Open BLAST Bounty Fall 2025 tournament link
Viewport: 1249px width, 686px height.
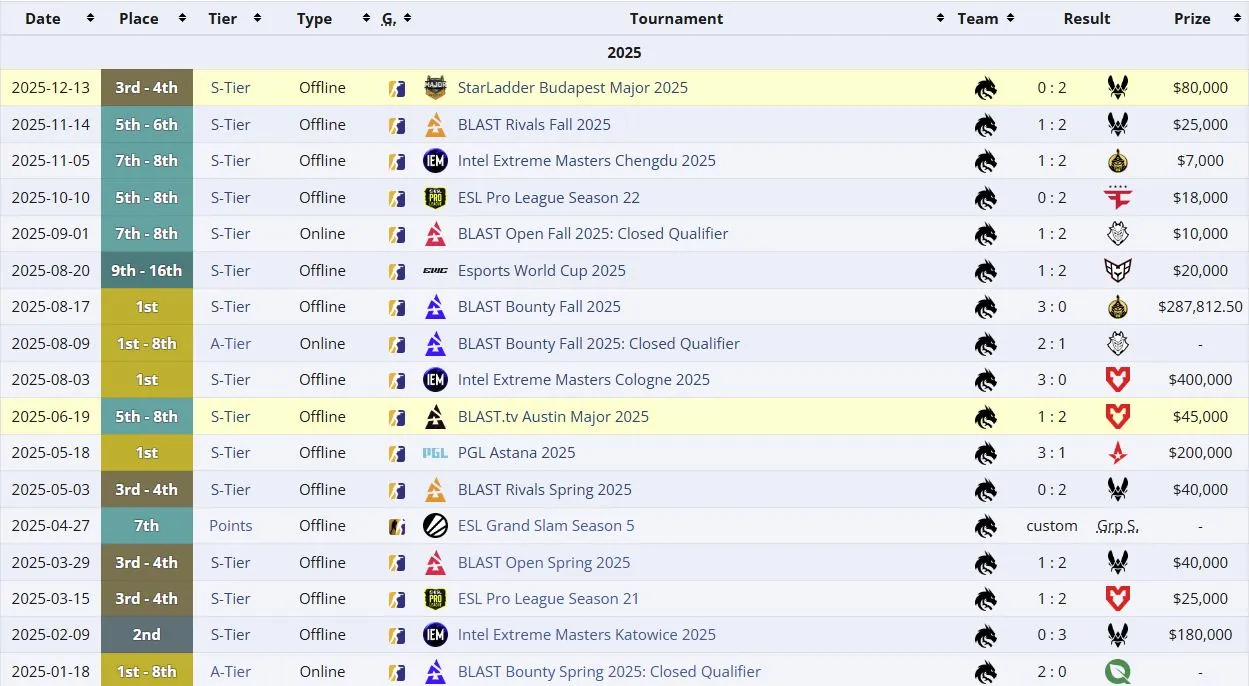click(539, 307)
